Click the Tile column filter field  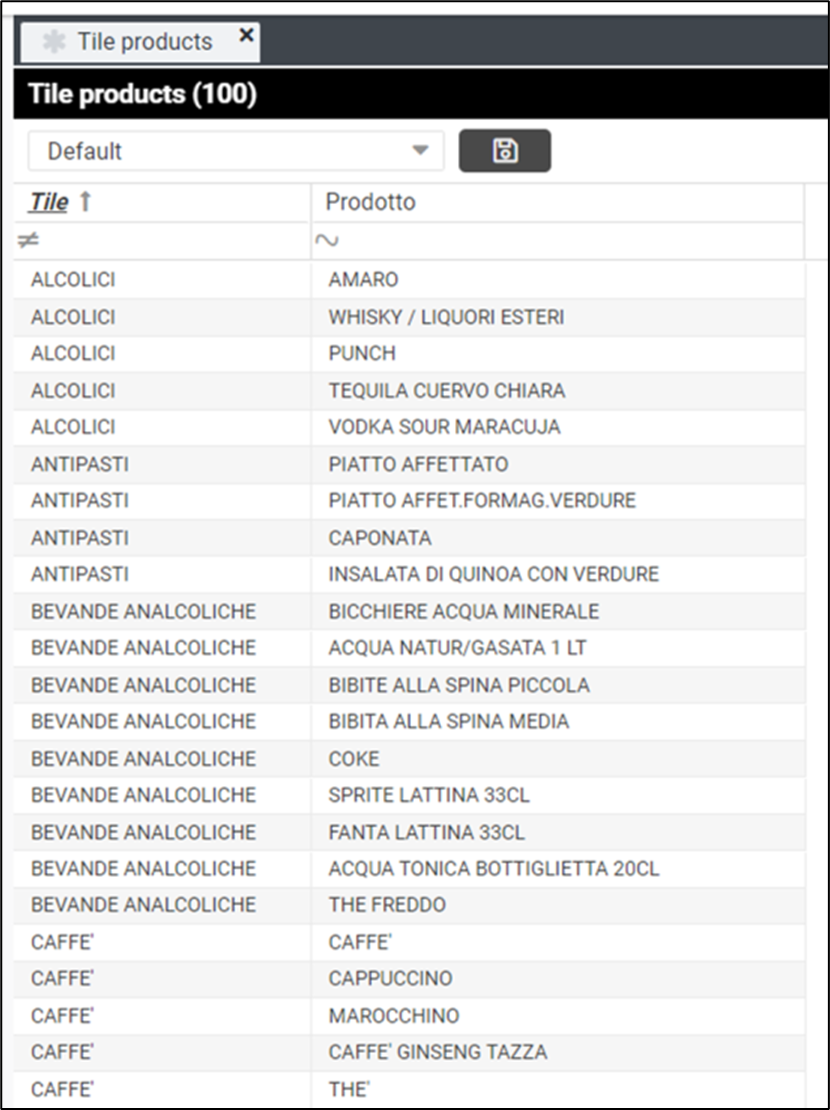(170, 240)
